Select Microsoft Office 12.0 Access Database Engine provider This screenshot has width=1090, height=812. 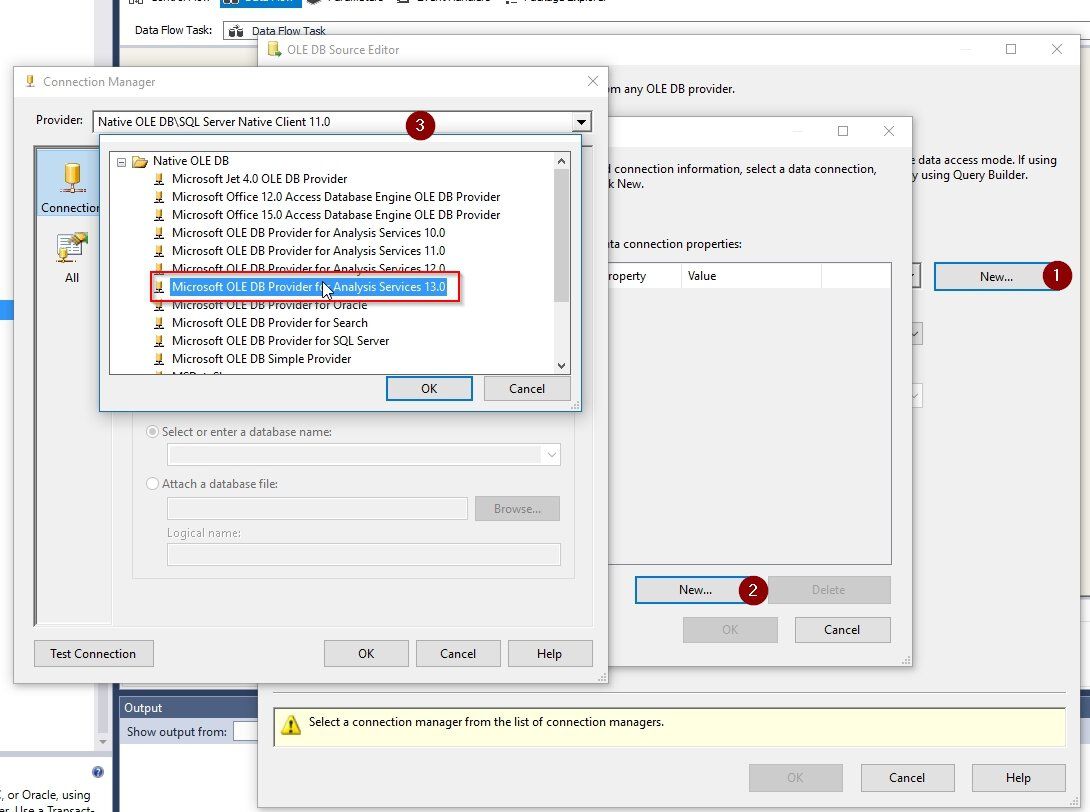pyautogui.click(x=336, y=197)
